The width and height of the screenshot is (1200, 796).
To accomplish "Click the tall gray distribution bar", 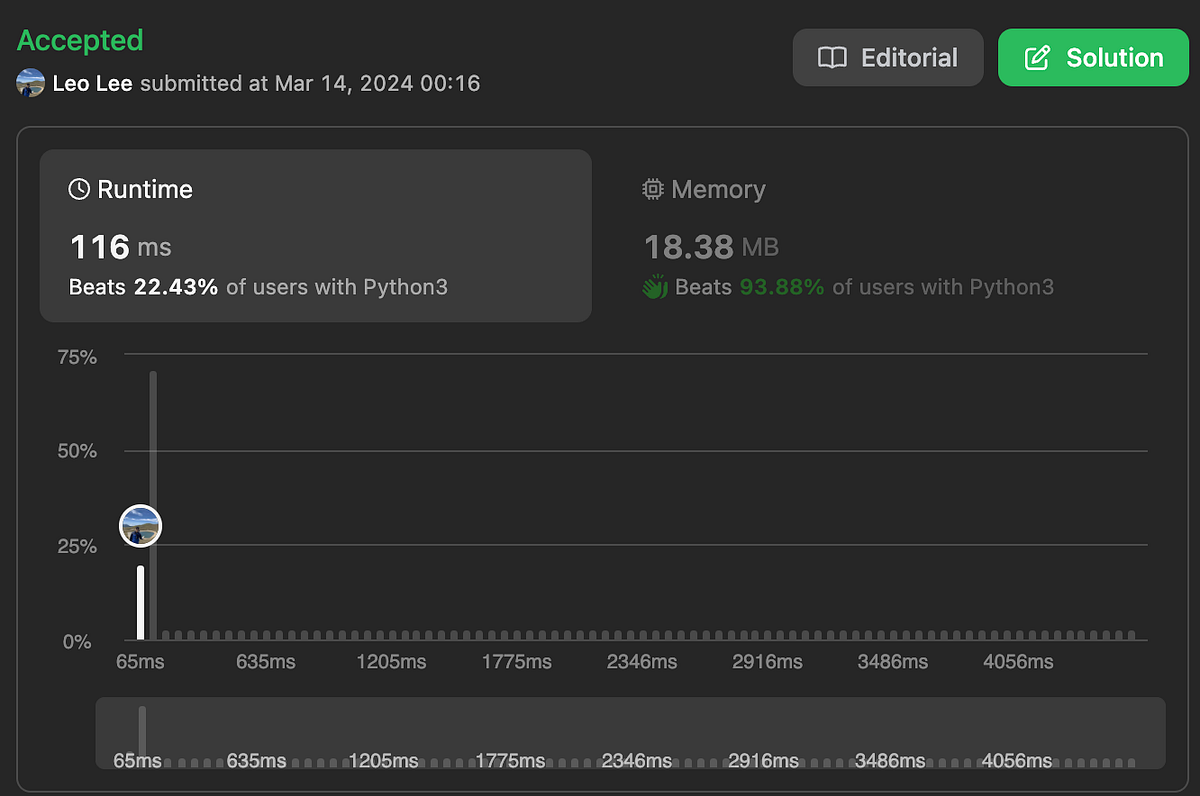I will pos(153,505).
